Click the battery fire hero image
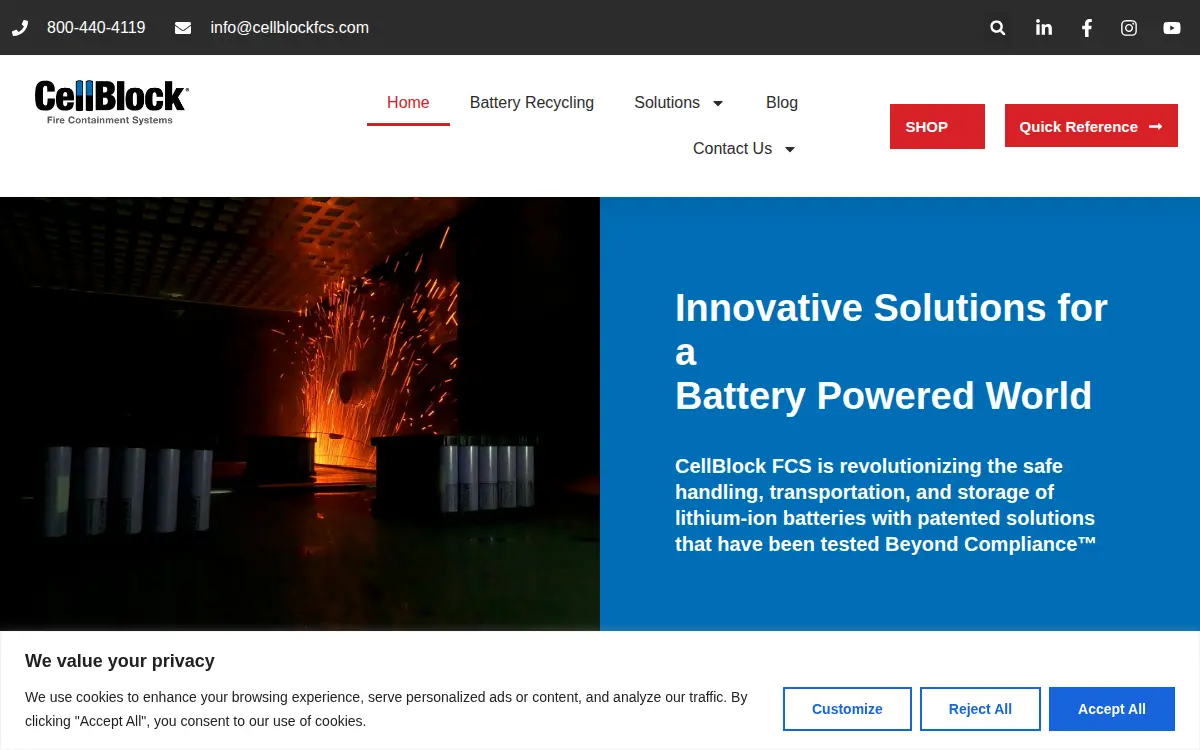 point(300,414)
